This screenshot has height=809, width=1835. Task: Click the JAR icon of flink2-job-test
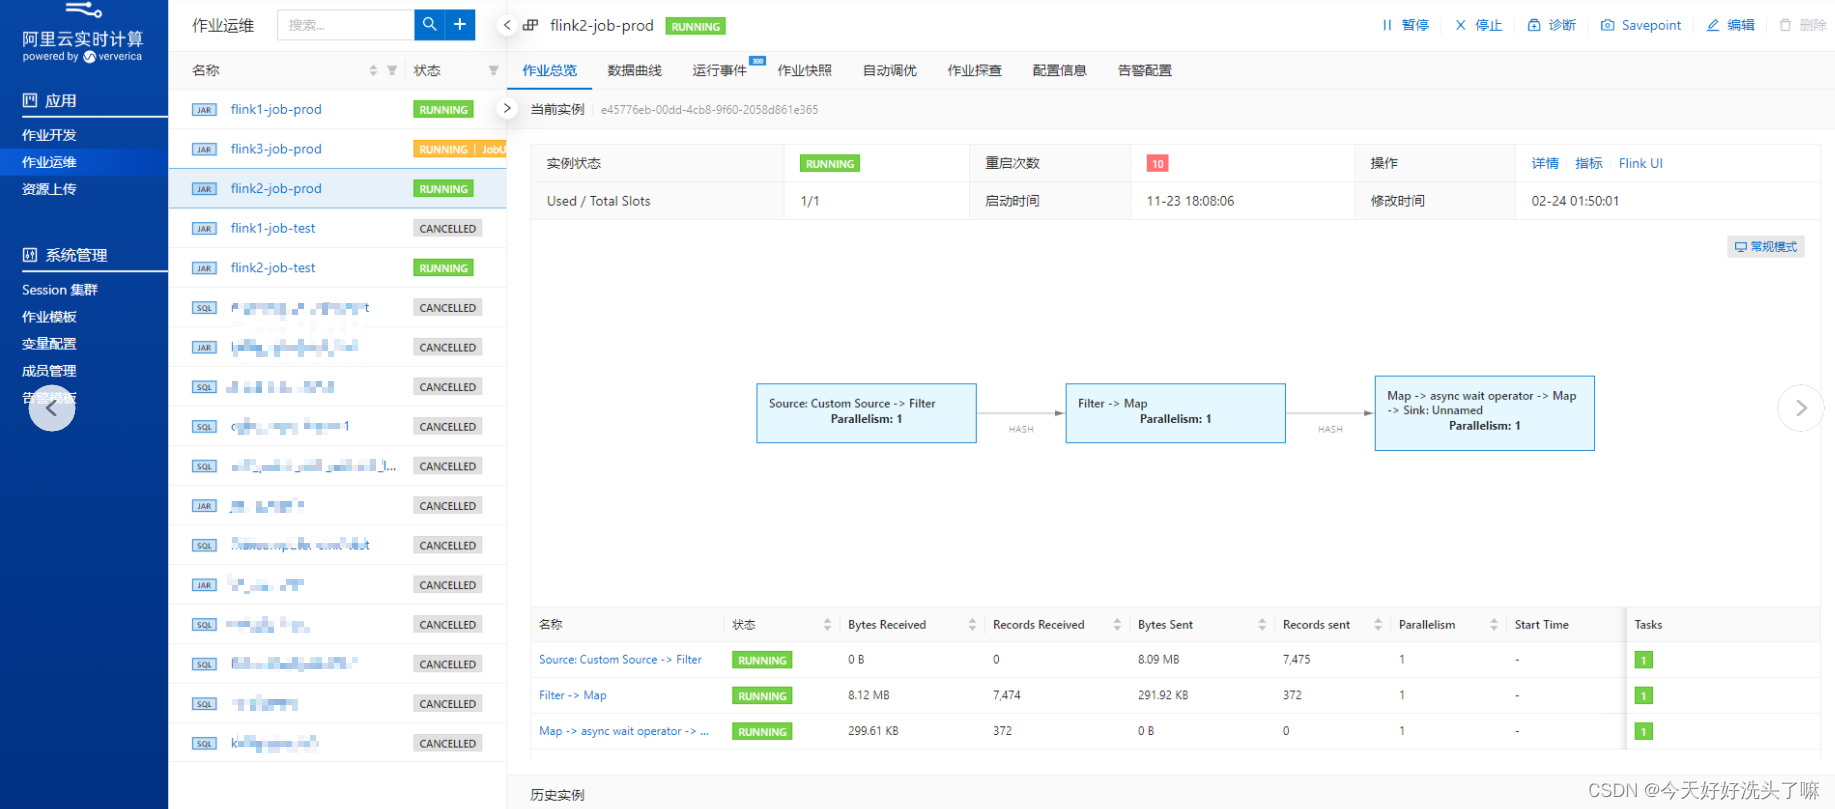204,268
